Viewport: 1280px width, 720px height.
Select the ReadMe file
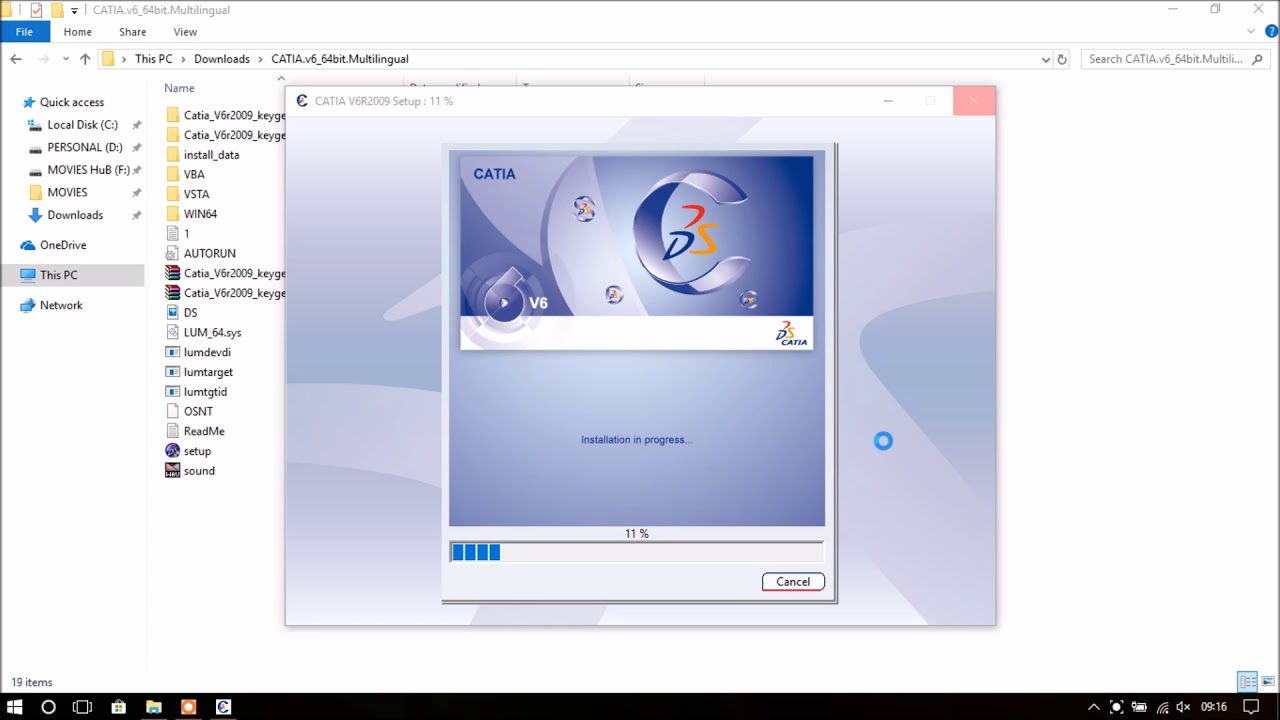204,431
